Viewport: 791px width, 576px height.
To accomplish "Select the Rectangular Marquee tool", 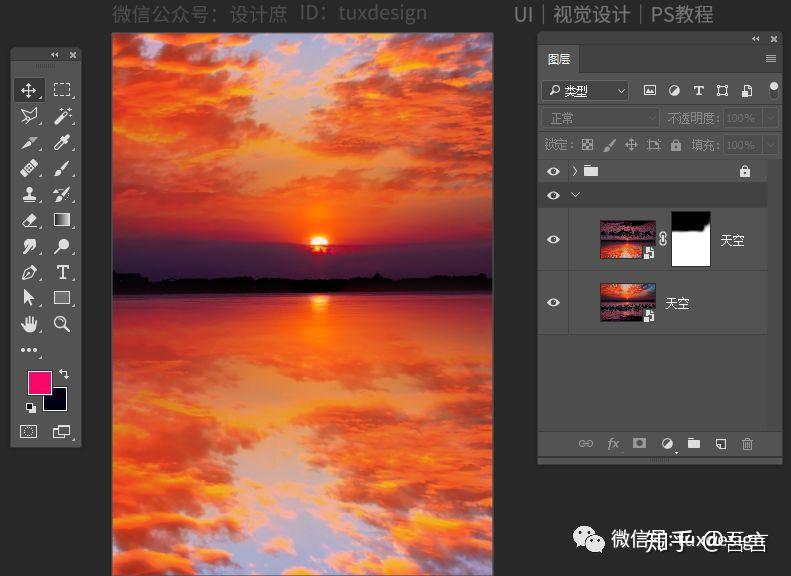I will coord(62,90).
